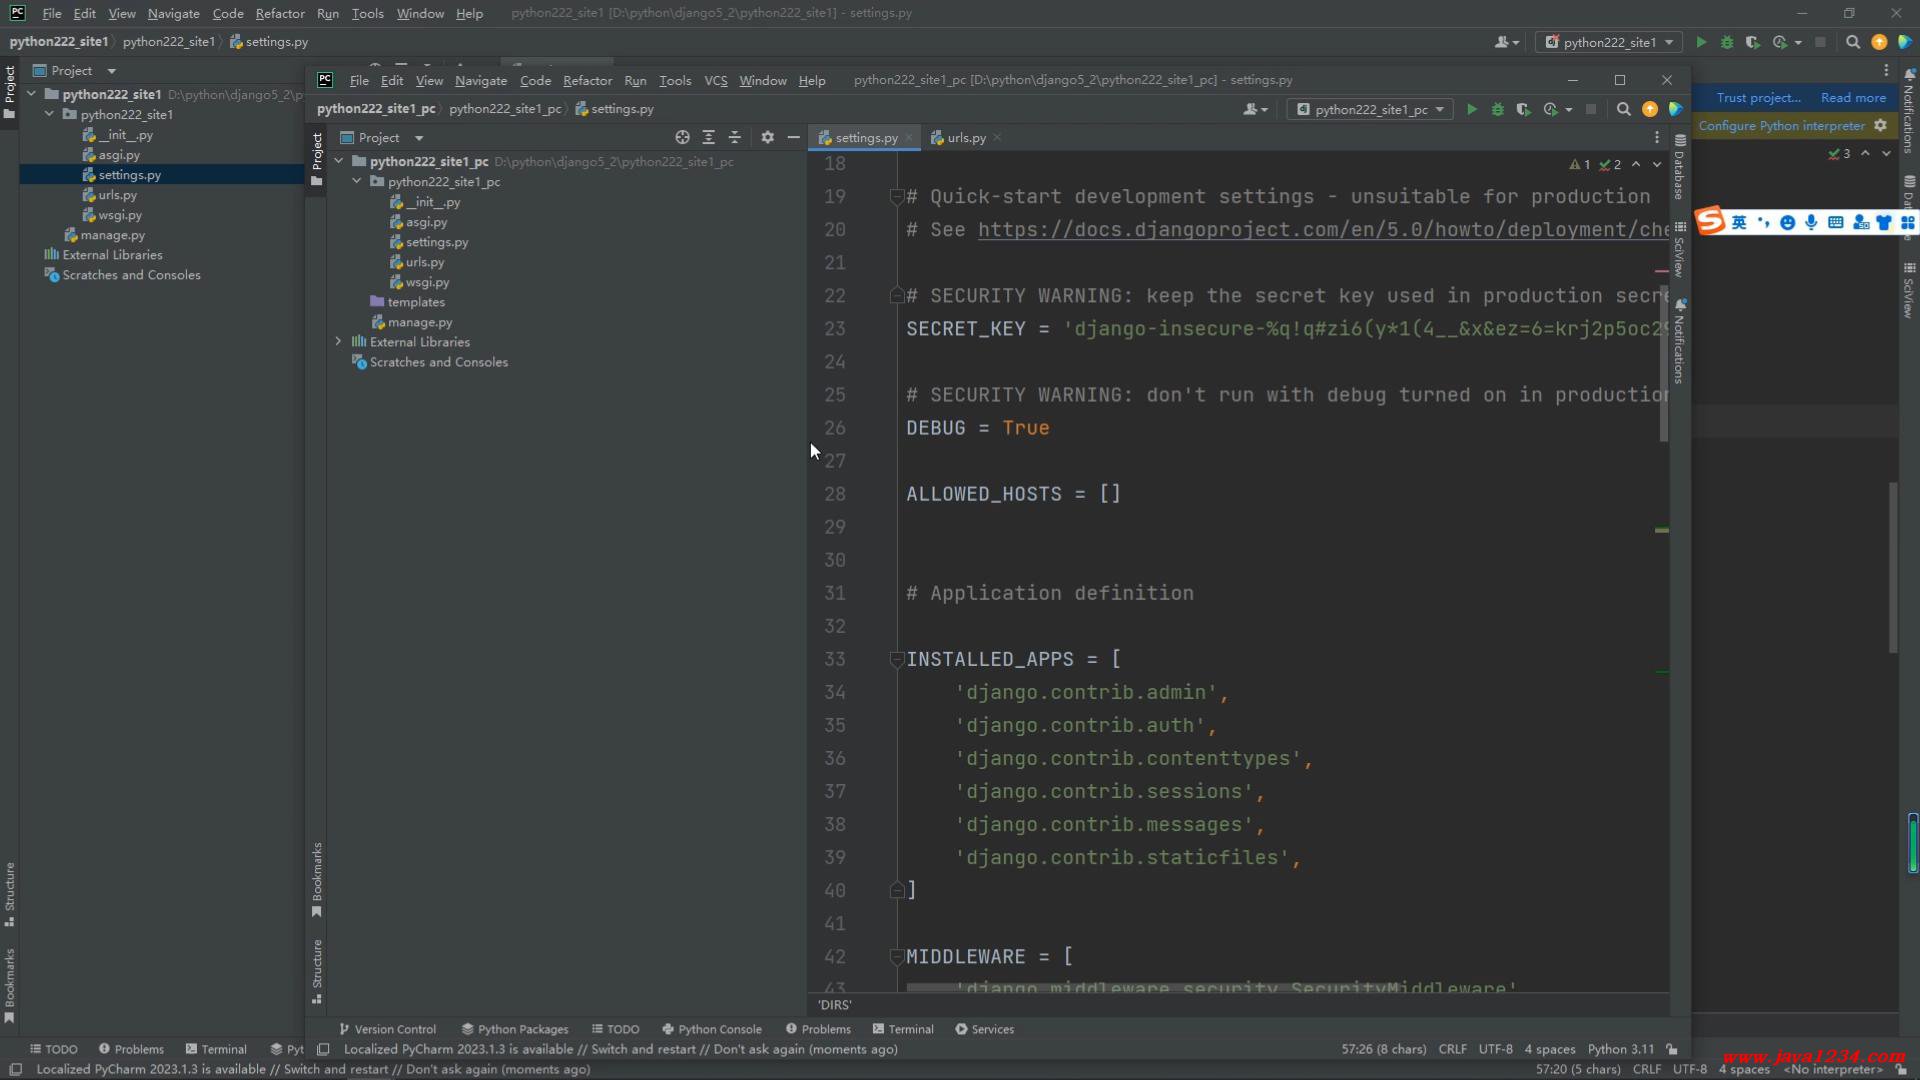
Task: Click Configure Python interpreter link
Action: 1781,125
